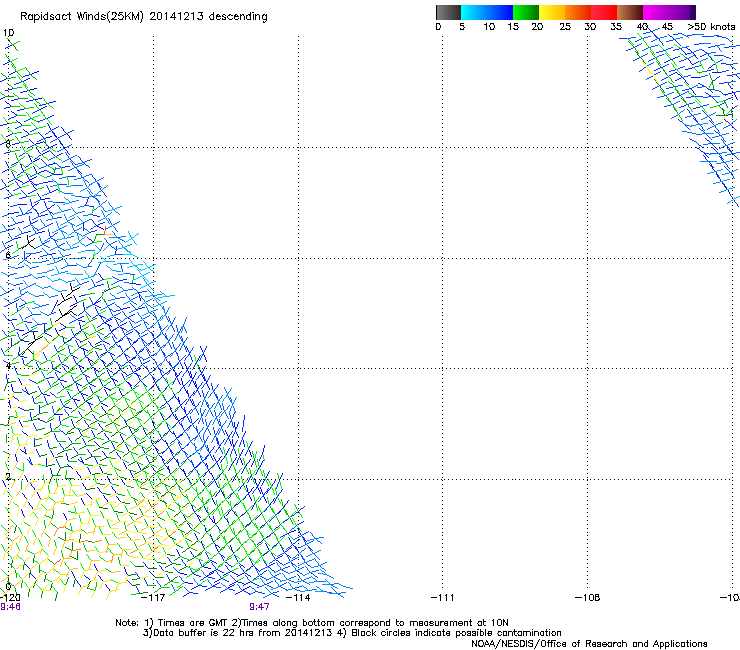
Task: Click the '25' legend scale number
Action: pyautogui.click(x=565, y=27)
